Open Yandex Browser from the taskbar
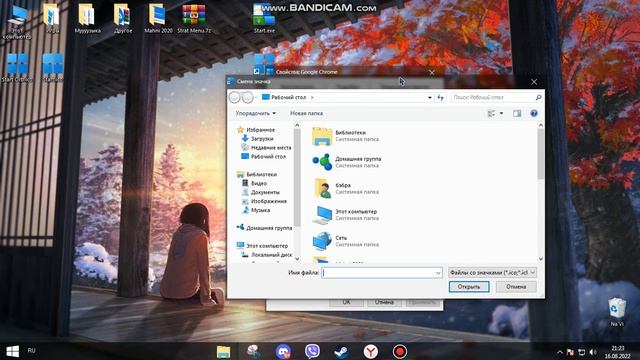640x360 pixels. coord(371,351)
